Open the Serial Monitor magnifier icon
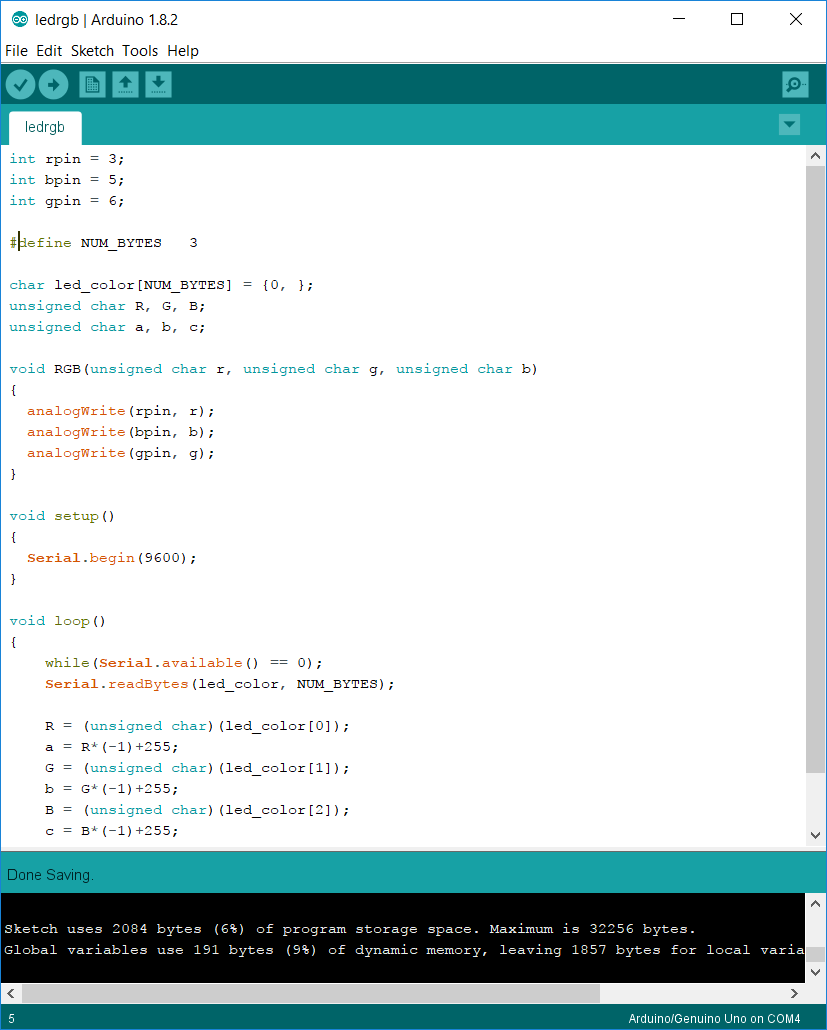Viewport: 827px width, 1030px height. (795, 85)
